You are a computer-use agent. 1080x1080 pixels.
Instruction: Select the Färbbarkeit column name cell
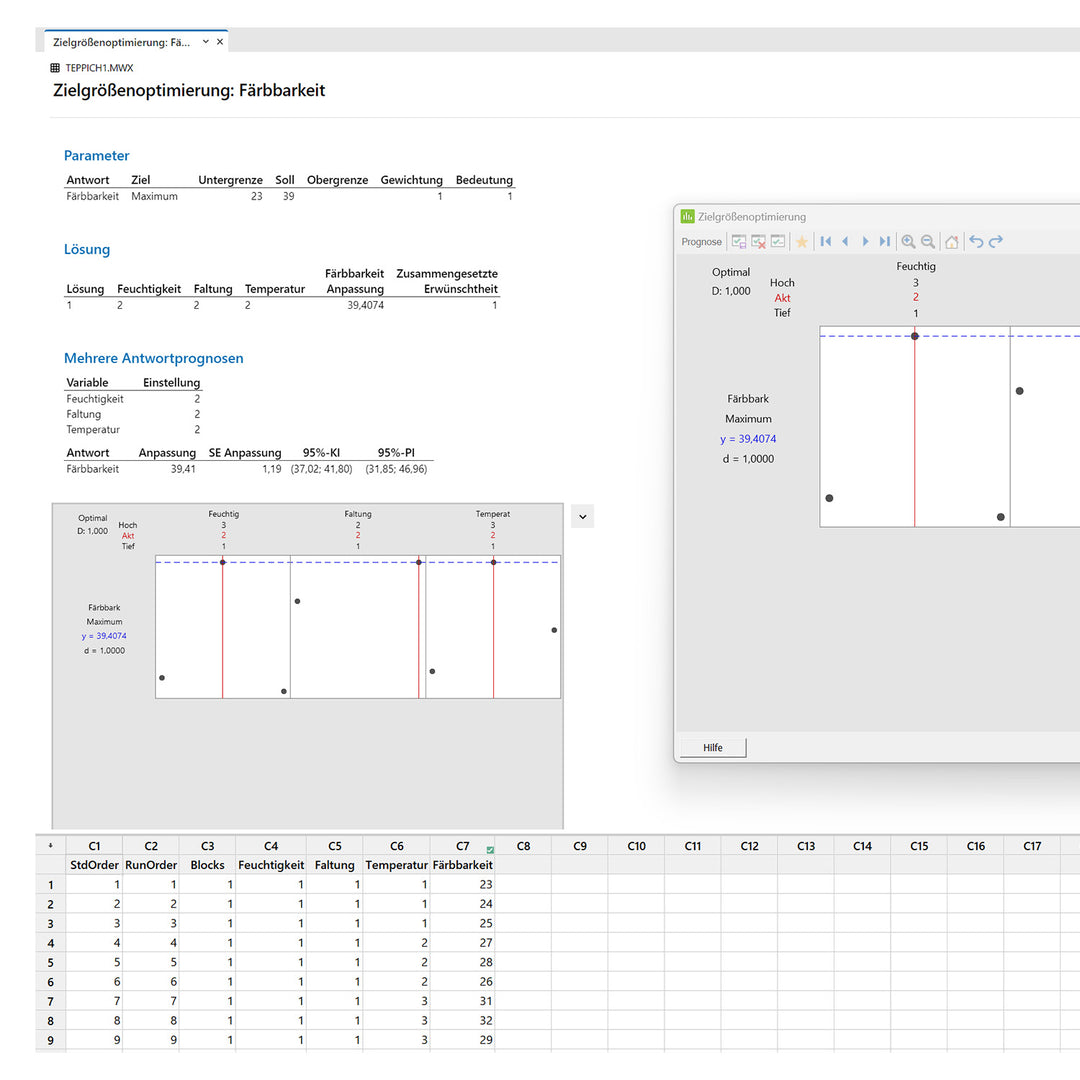[x=462, y=865]
